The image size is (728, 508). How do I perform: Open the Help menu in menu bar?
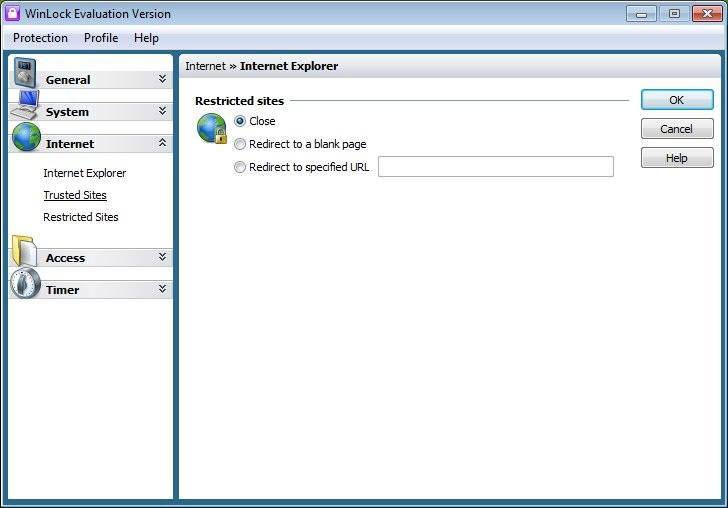[146, 38]
